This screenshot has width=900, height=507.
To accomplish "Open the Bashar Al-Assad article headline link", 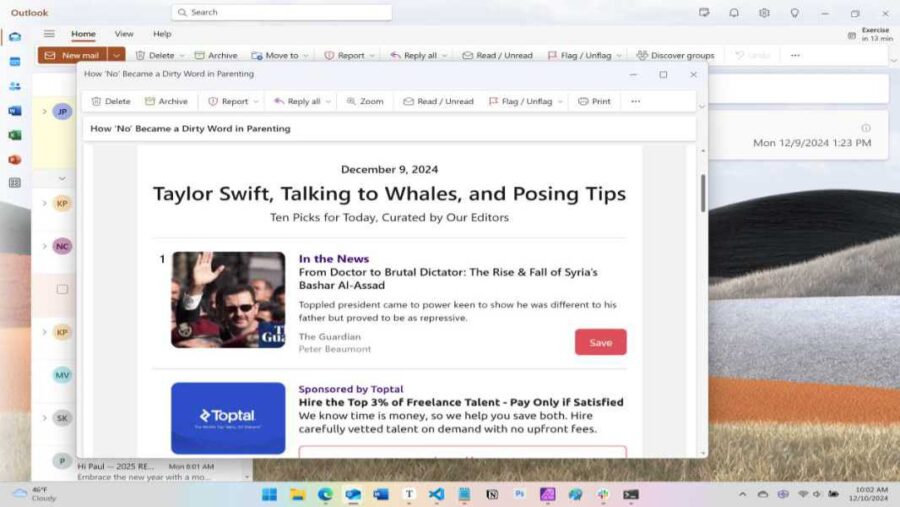I will coord(448,278).
